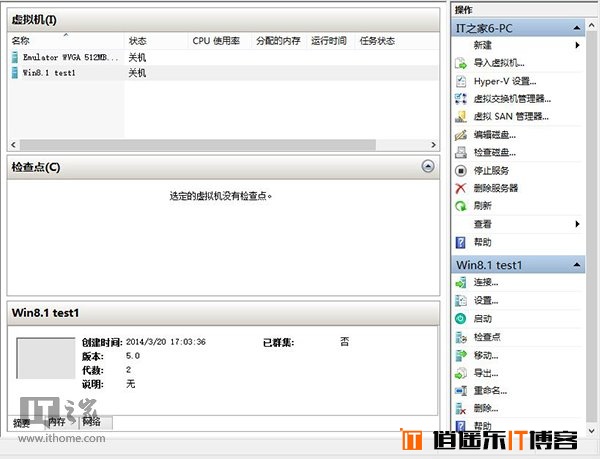Click the 停止服务 stop icon
Image resolution: width=600 pixels, height=459 pixels.
(461, 170)
